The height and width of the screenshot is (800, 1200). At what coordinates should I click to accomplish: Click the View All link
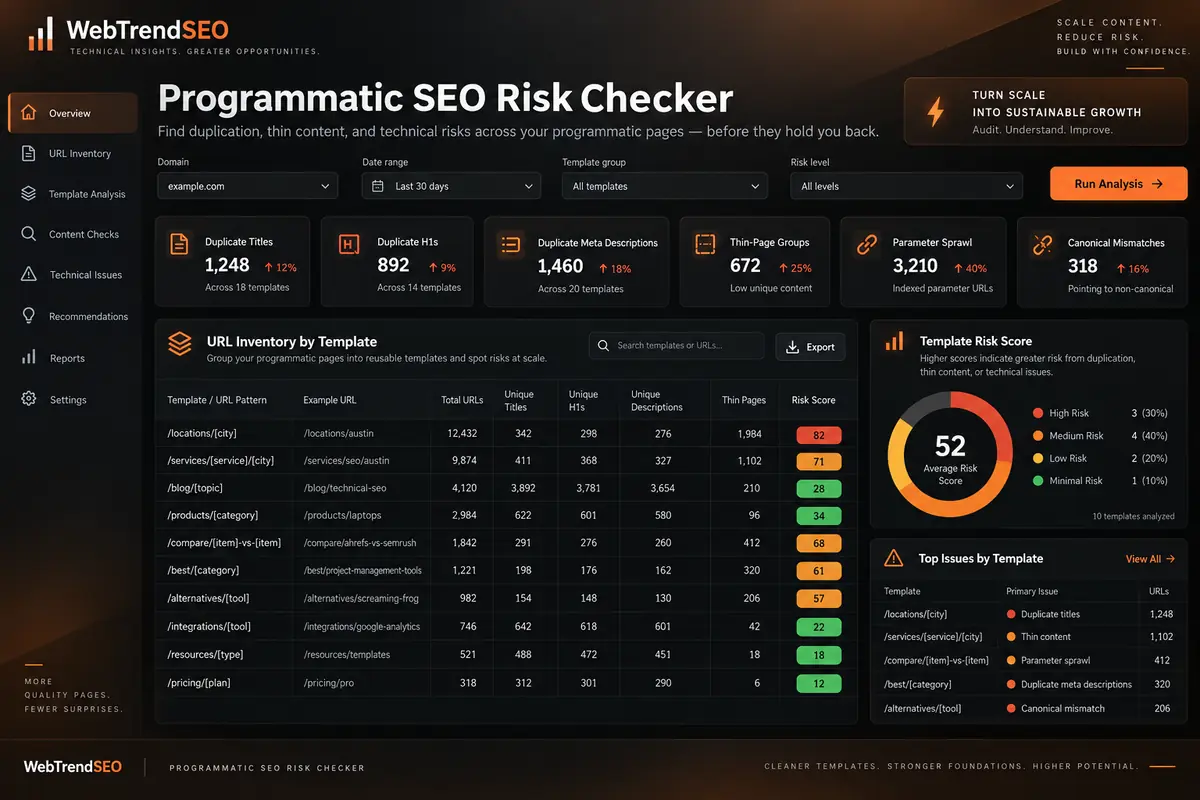pos(1150,559)
